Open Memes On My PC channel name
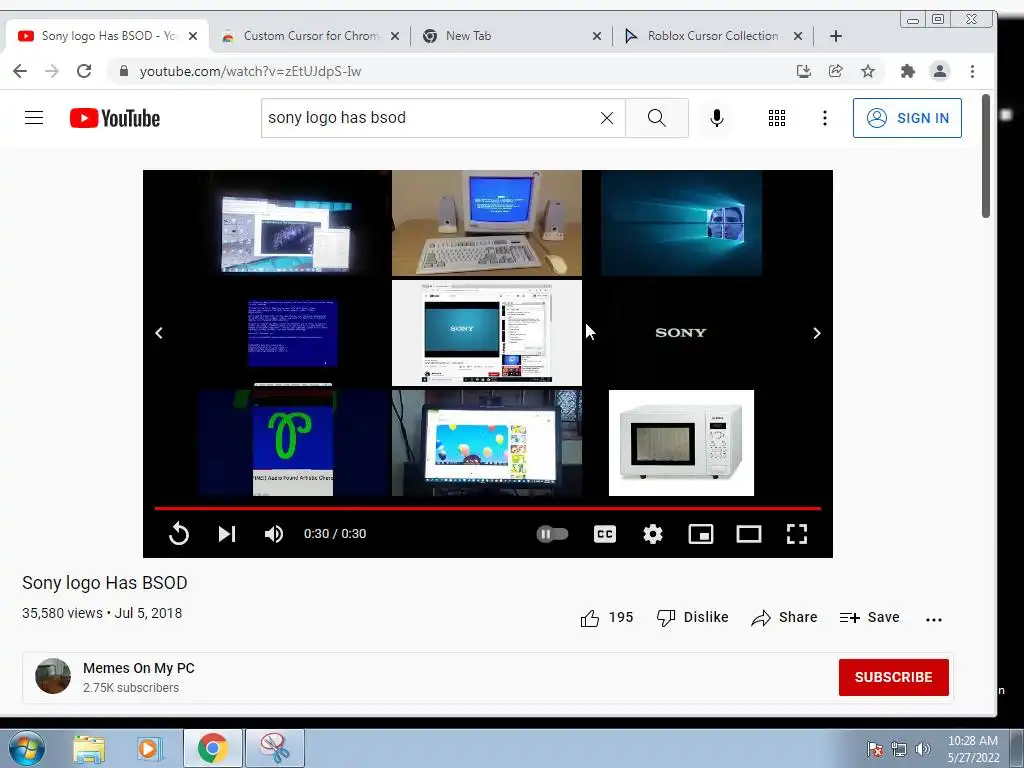The height and width of the screenshot is (768, 1024). [138, 668]
